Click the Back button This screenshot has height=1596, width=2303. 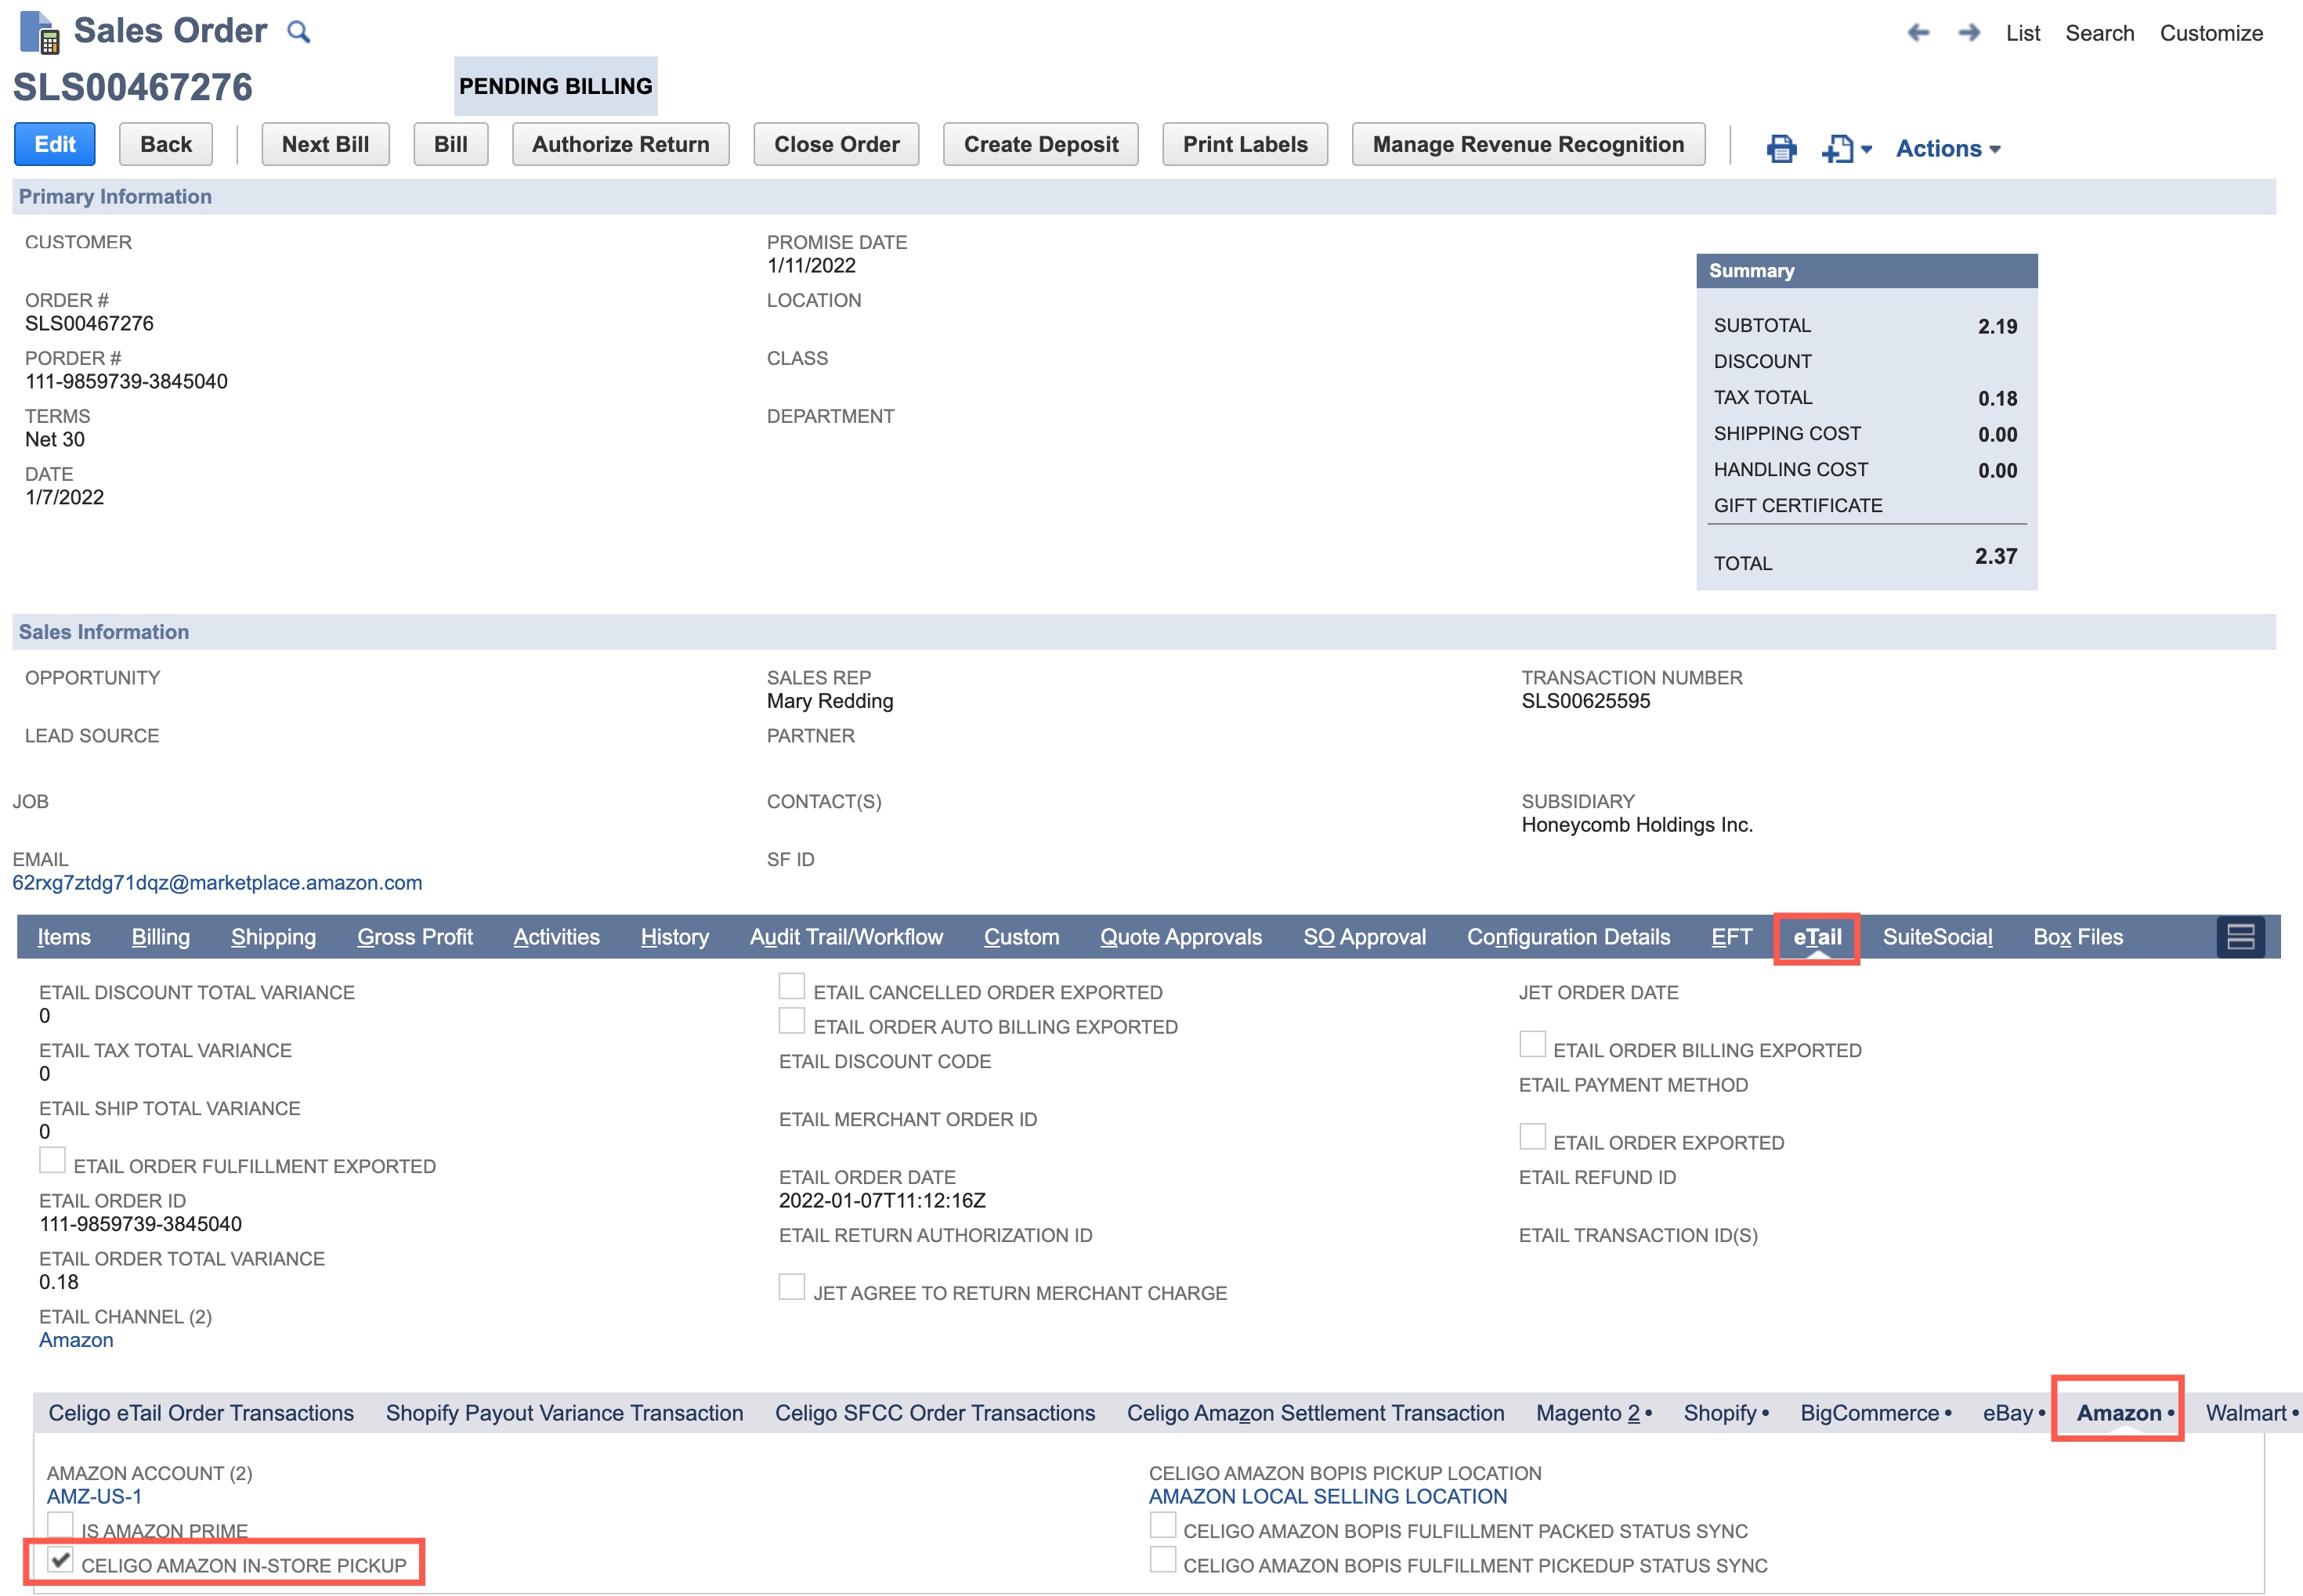pos(166,144)
